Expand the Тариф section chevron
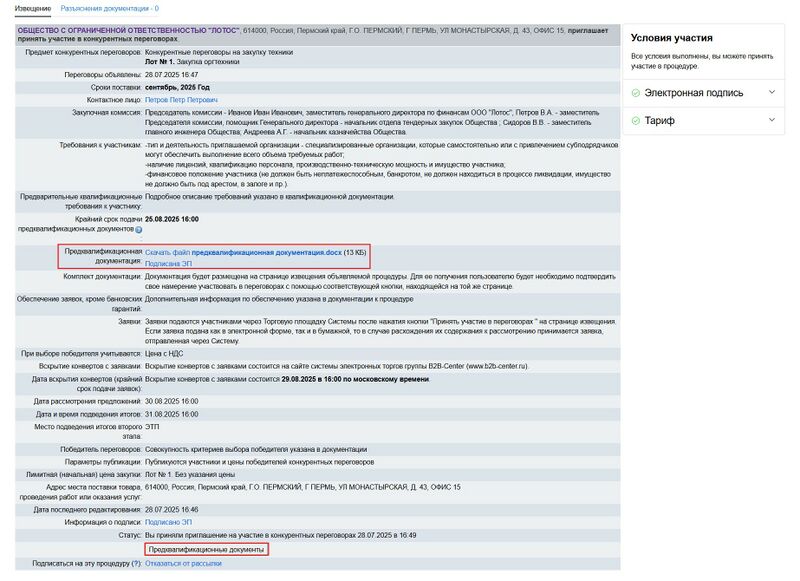The width and height of the screenshot is (800, 581). click(771, 120)
